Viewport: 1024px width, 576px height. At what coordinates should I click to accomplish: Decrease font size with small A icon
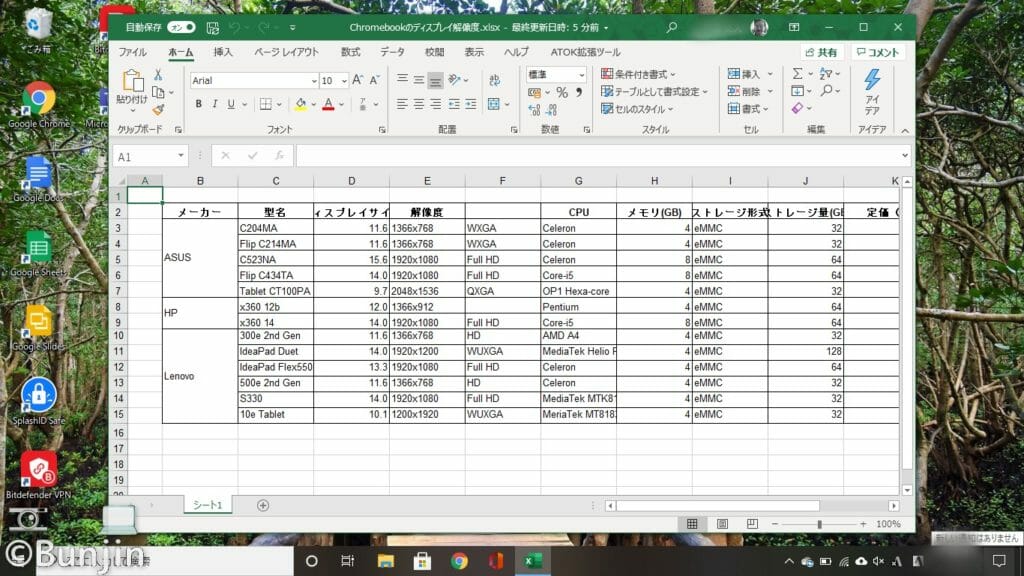point(374,80)
